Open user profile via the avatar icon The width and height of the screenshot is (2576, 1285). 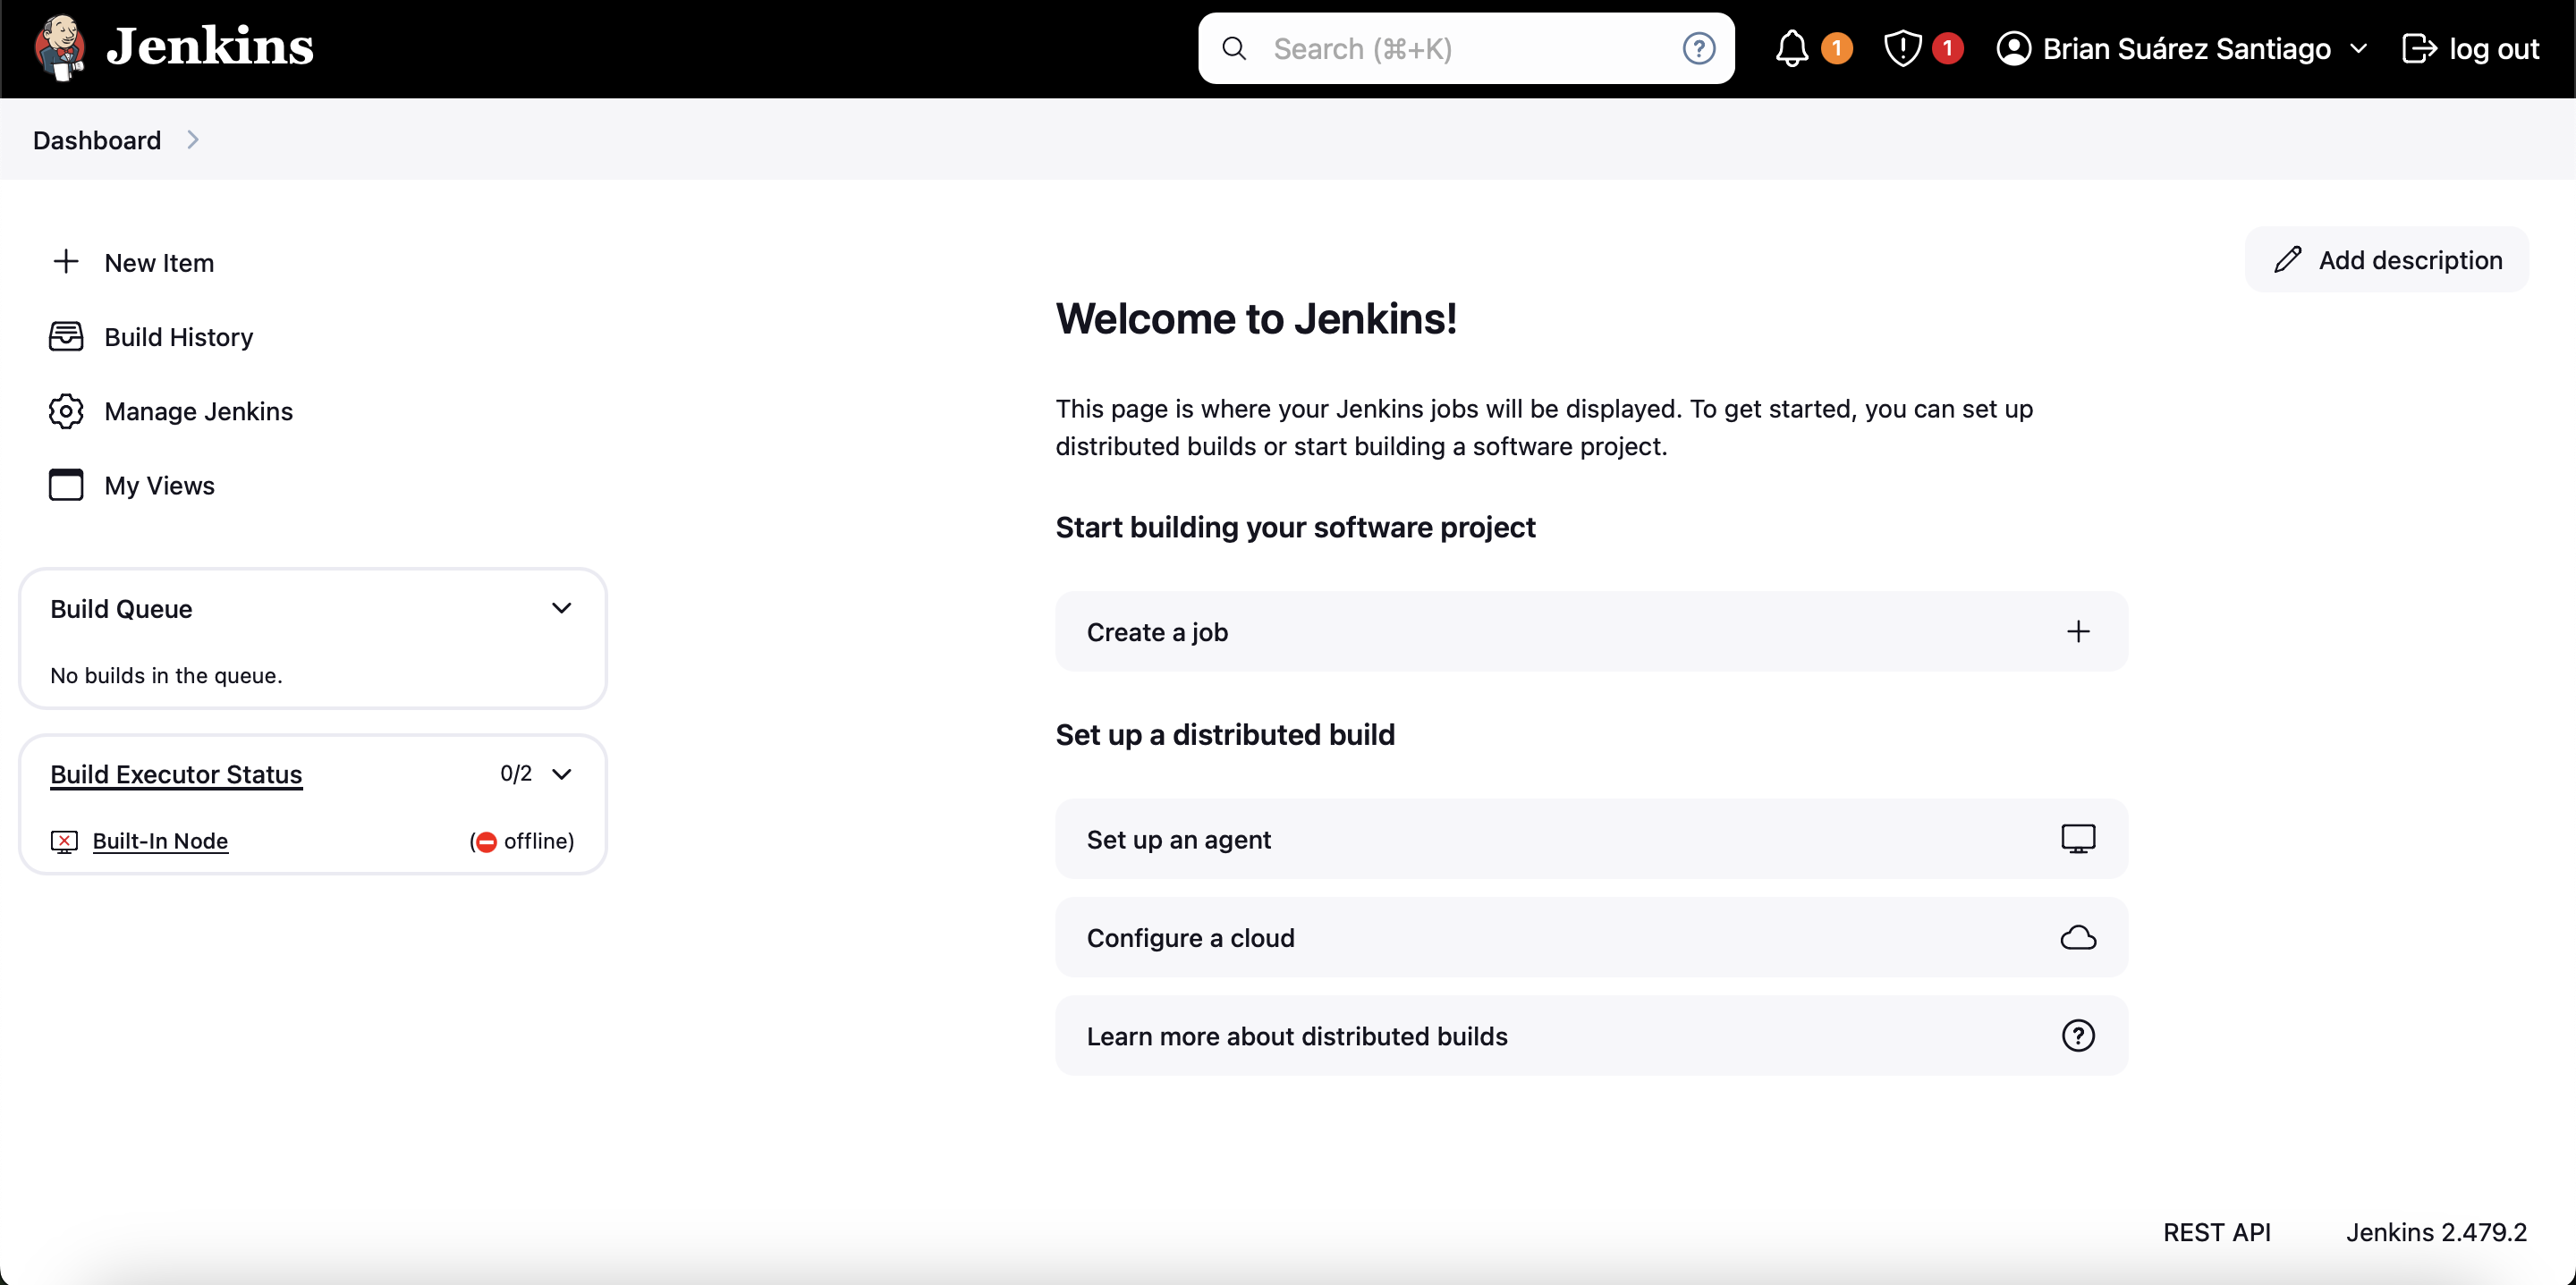click(2014, 47)
